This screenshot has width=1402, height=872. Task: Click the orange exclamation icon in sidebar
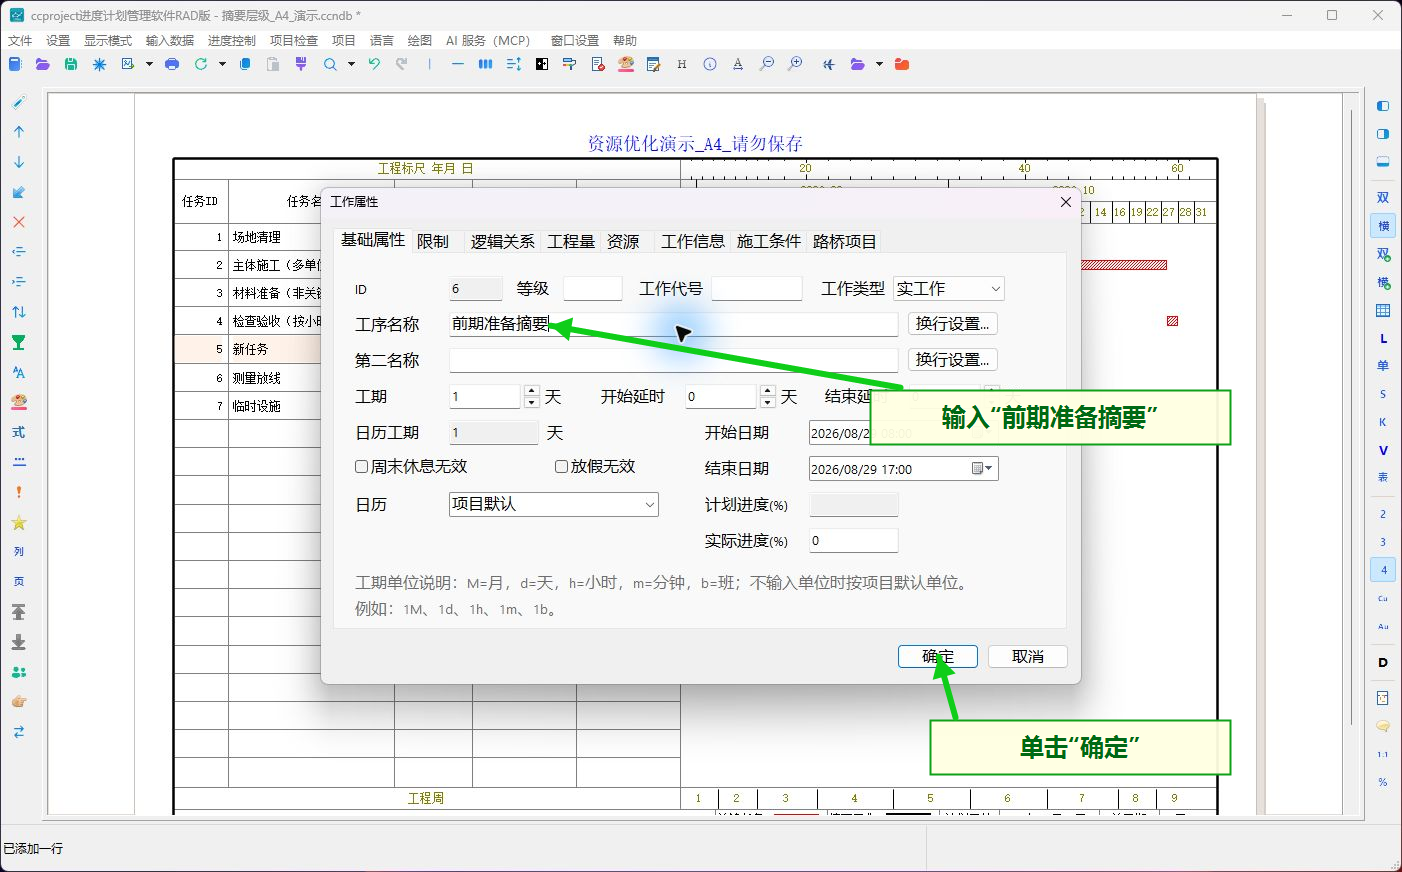[19, 492]
